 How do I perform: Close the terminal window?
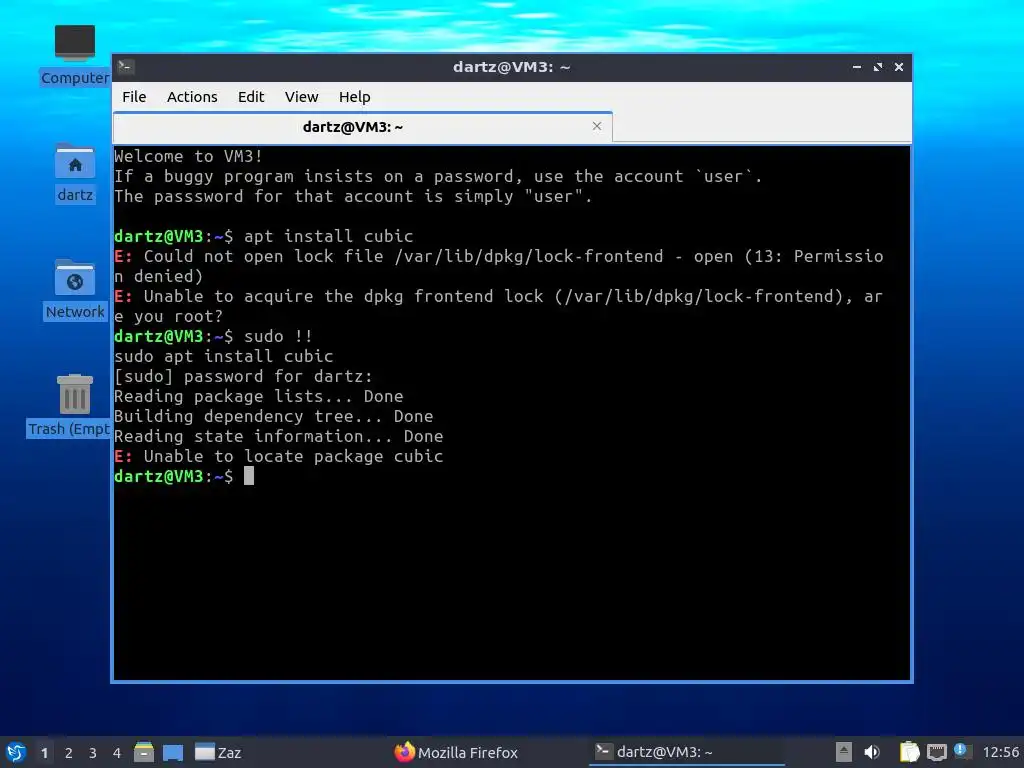[x=899, y=67]
